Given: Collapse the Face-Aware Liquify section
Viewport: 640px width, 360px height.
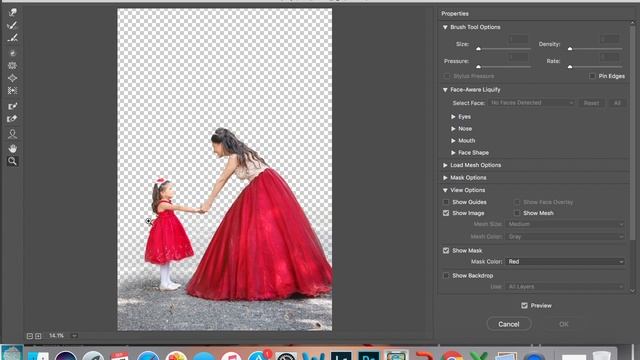Looking at the screenshot, I should pos(445,90).
